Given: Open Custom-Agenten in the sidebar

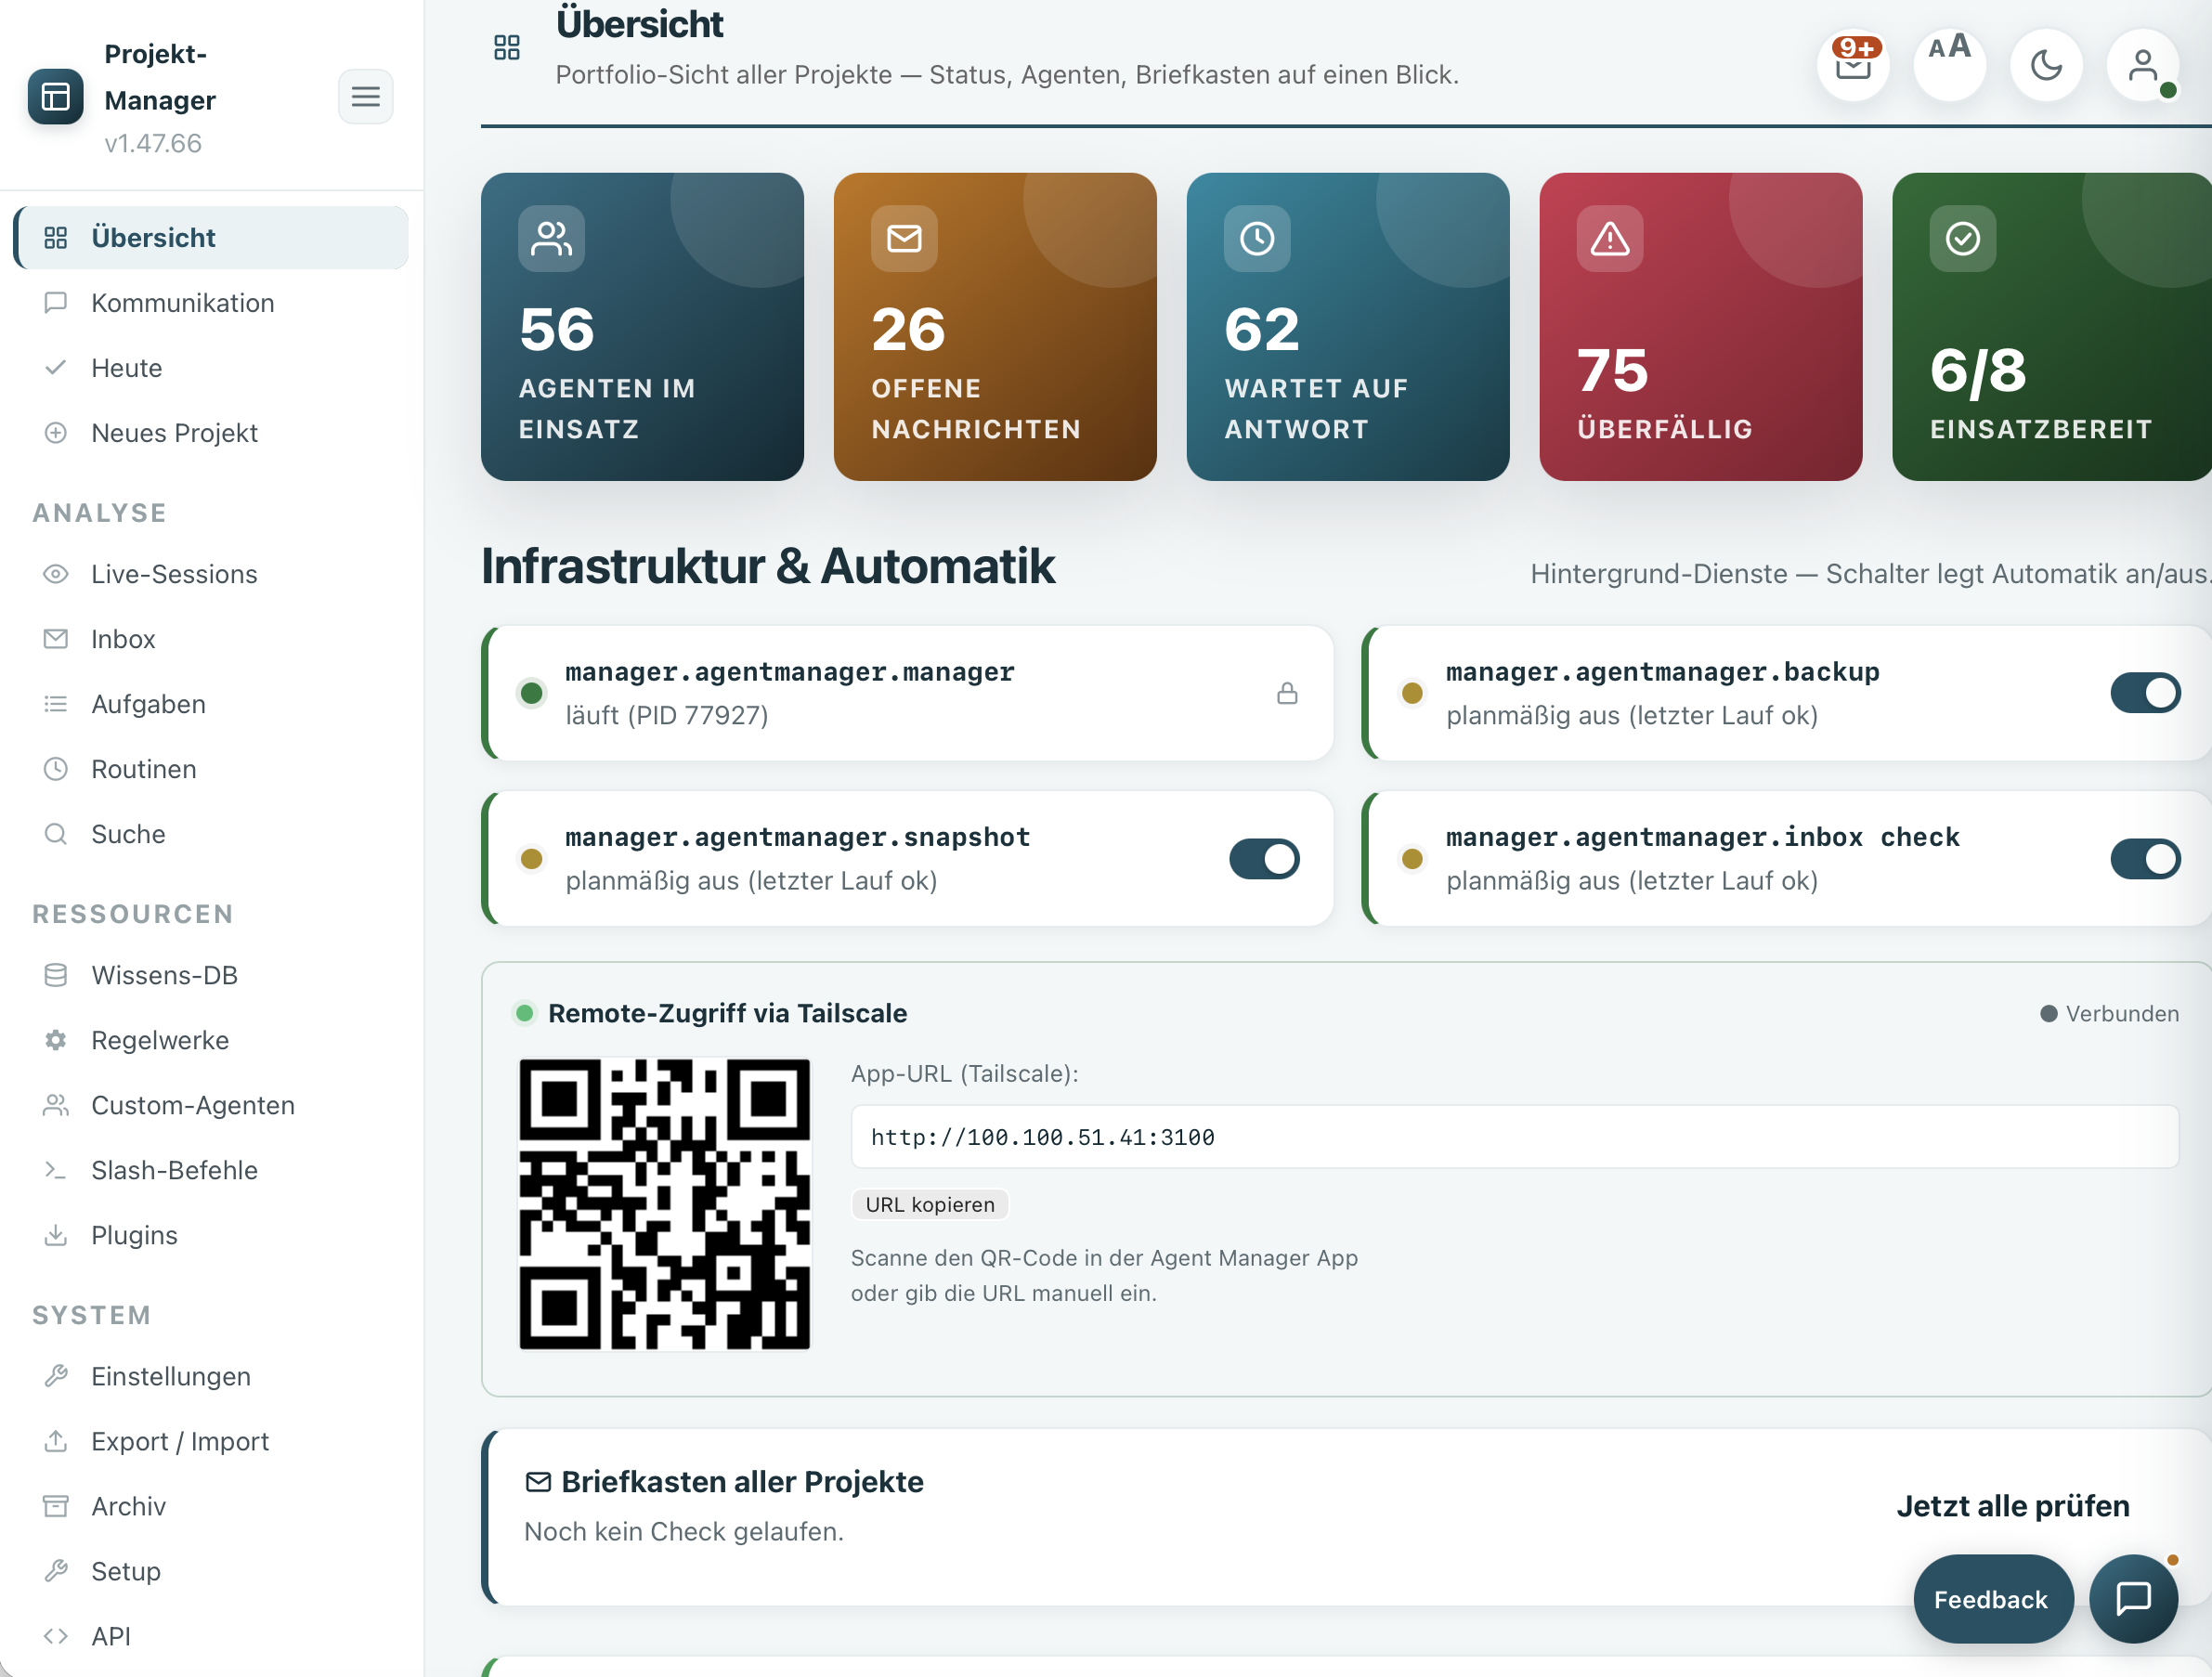Looking at the screenshot, I should (x=211, y=1105).
